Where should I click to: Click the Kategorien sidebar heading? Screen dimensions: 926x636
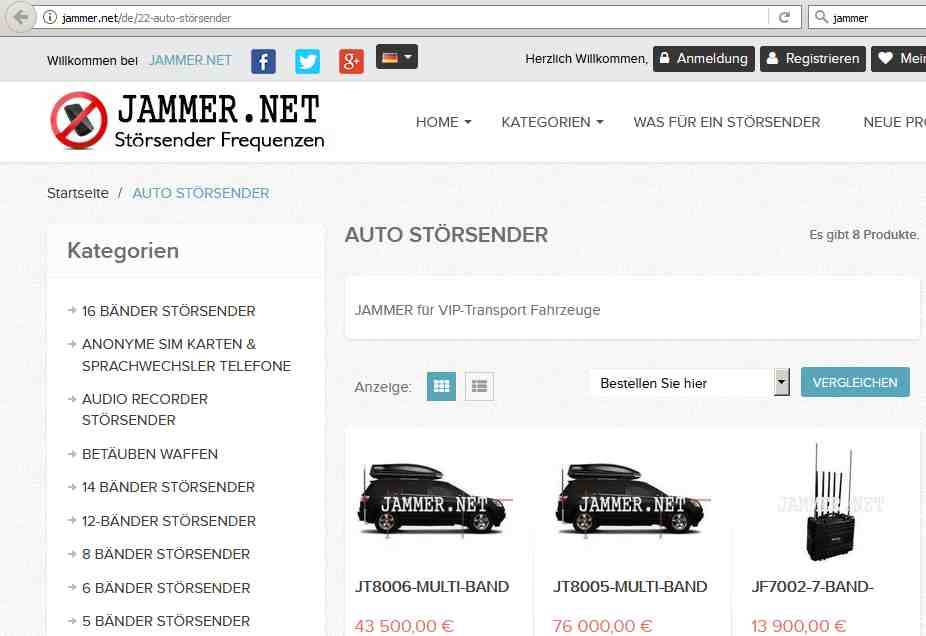pos(123,251)
